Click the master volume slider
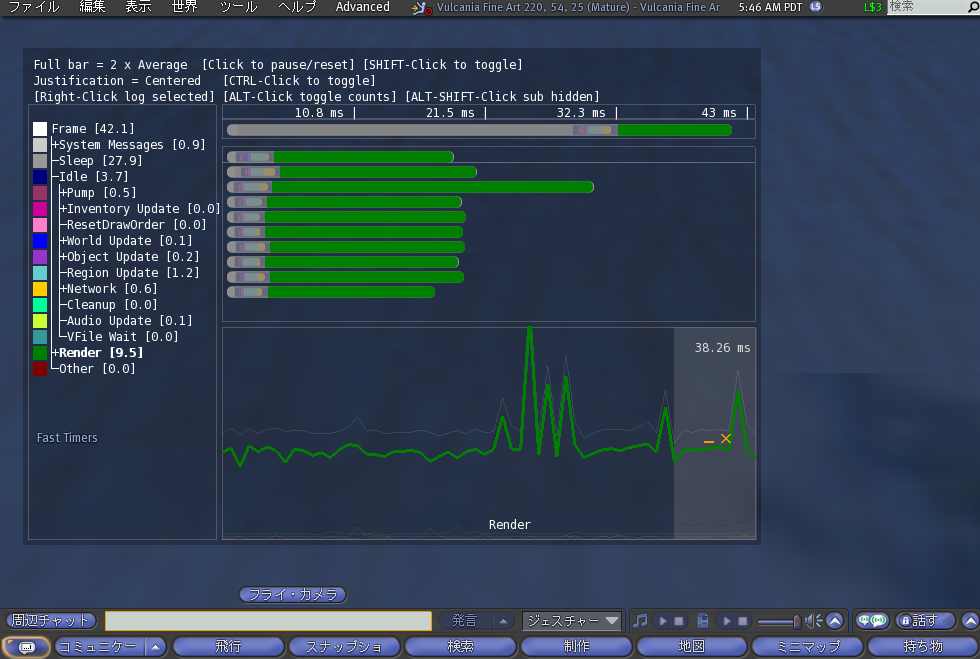The width and height of the screenshot is (980, 659). click(779, 621)
